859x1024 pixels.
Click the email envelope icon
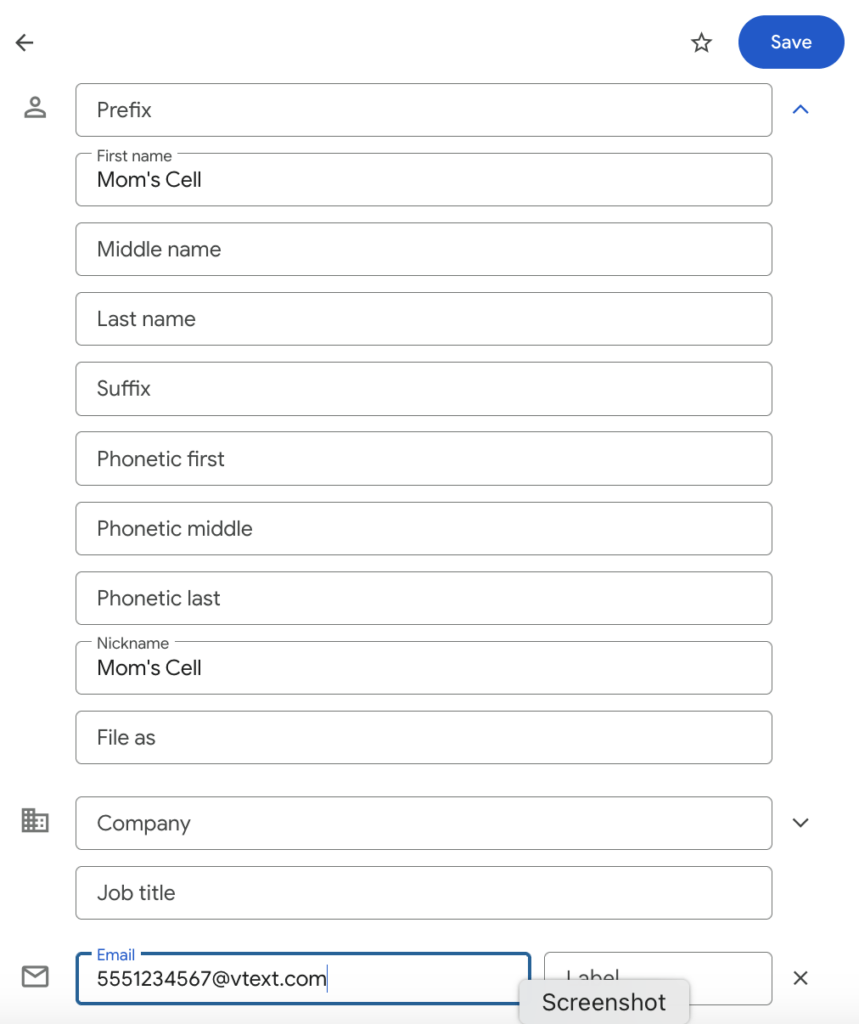pos(35,977)
